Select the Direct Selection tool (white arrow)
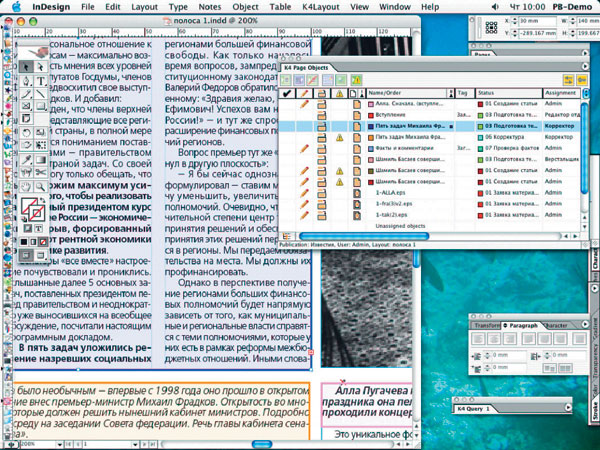This screenshot has height=450, width=600. click(41, 67)
